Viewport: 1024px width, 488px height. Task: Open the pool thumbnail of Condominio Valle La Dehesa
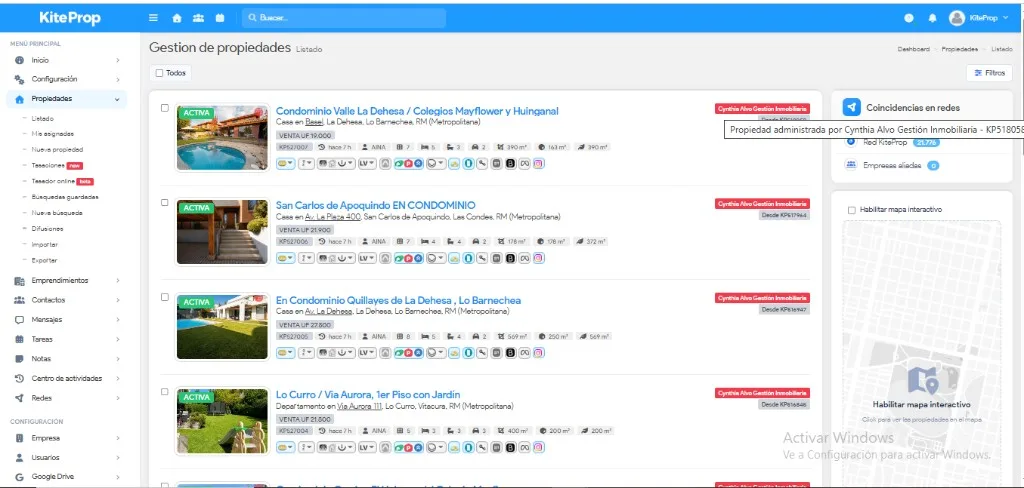(x=222, y=138)
